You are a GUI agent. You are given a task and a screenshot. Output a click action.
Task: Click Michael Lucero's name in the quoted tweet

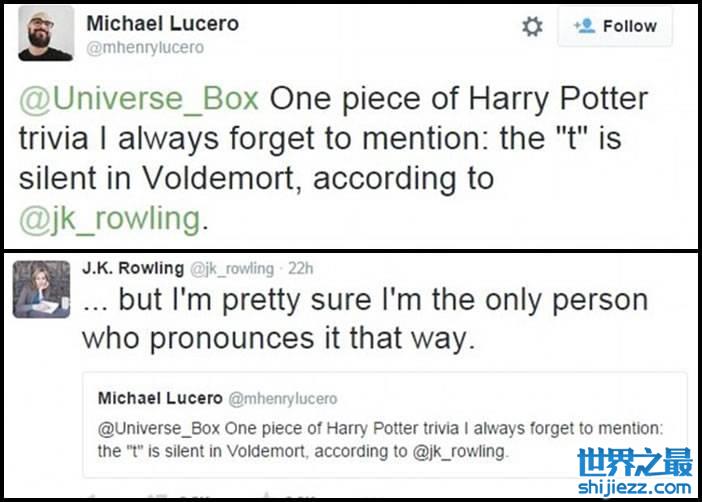click(x=160, y=399)
